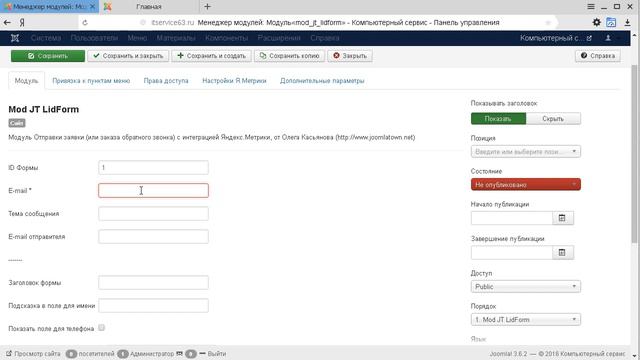Click Выйти link in footer

[x=217, y=353]
